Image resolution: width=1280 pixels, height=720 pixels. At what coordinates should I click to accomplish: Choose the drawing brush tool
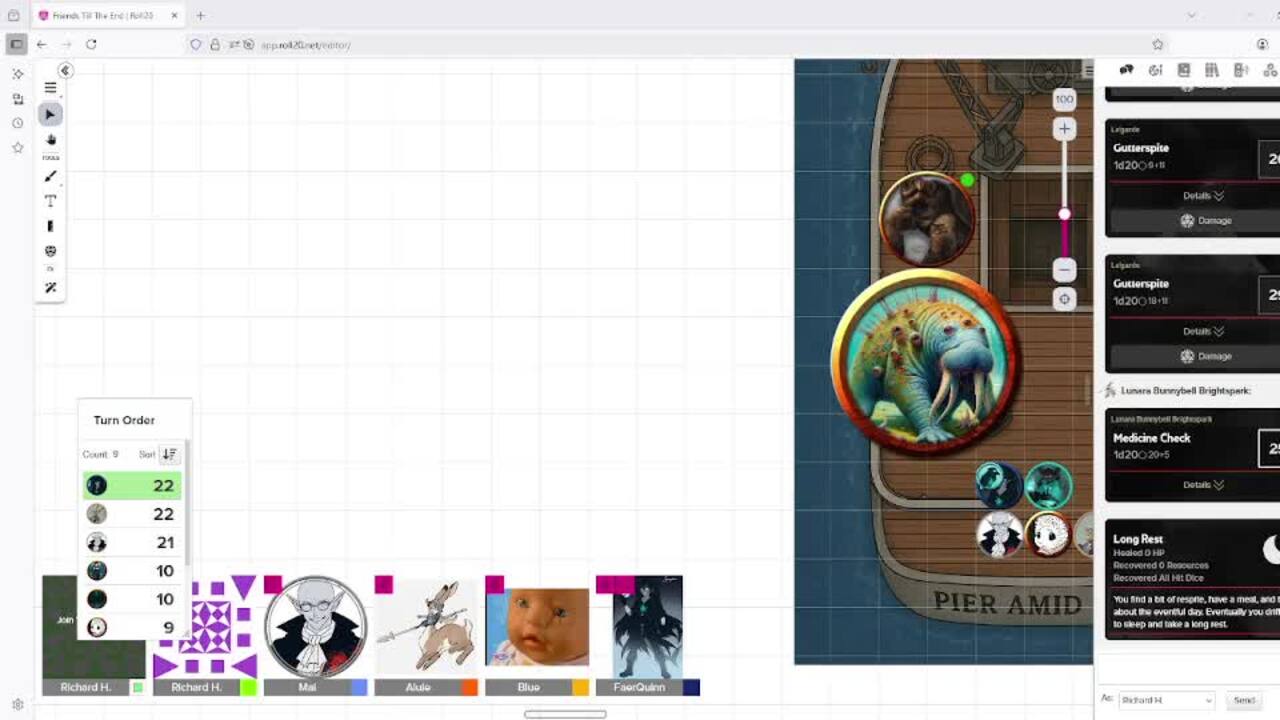click(x=50, y=177)
